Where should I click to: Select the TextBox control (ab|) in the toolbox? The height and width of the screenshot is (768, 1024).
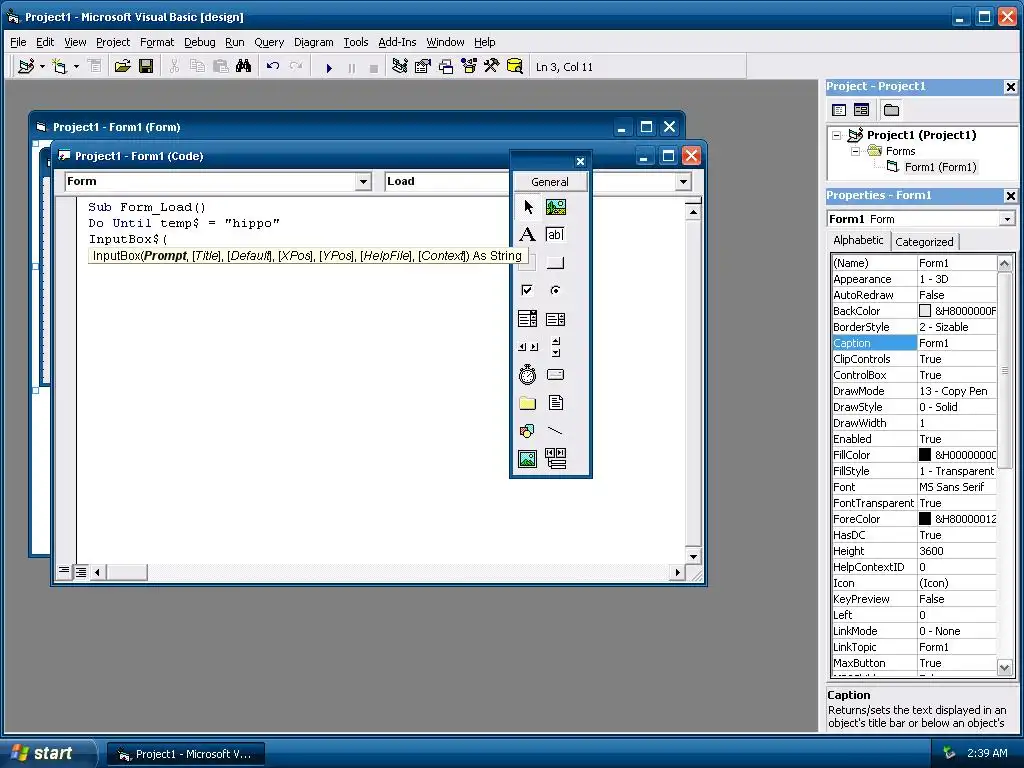tap(556, 234)
